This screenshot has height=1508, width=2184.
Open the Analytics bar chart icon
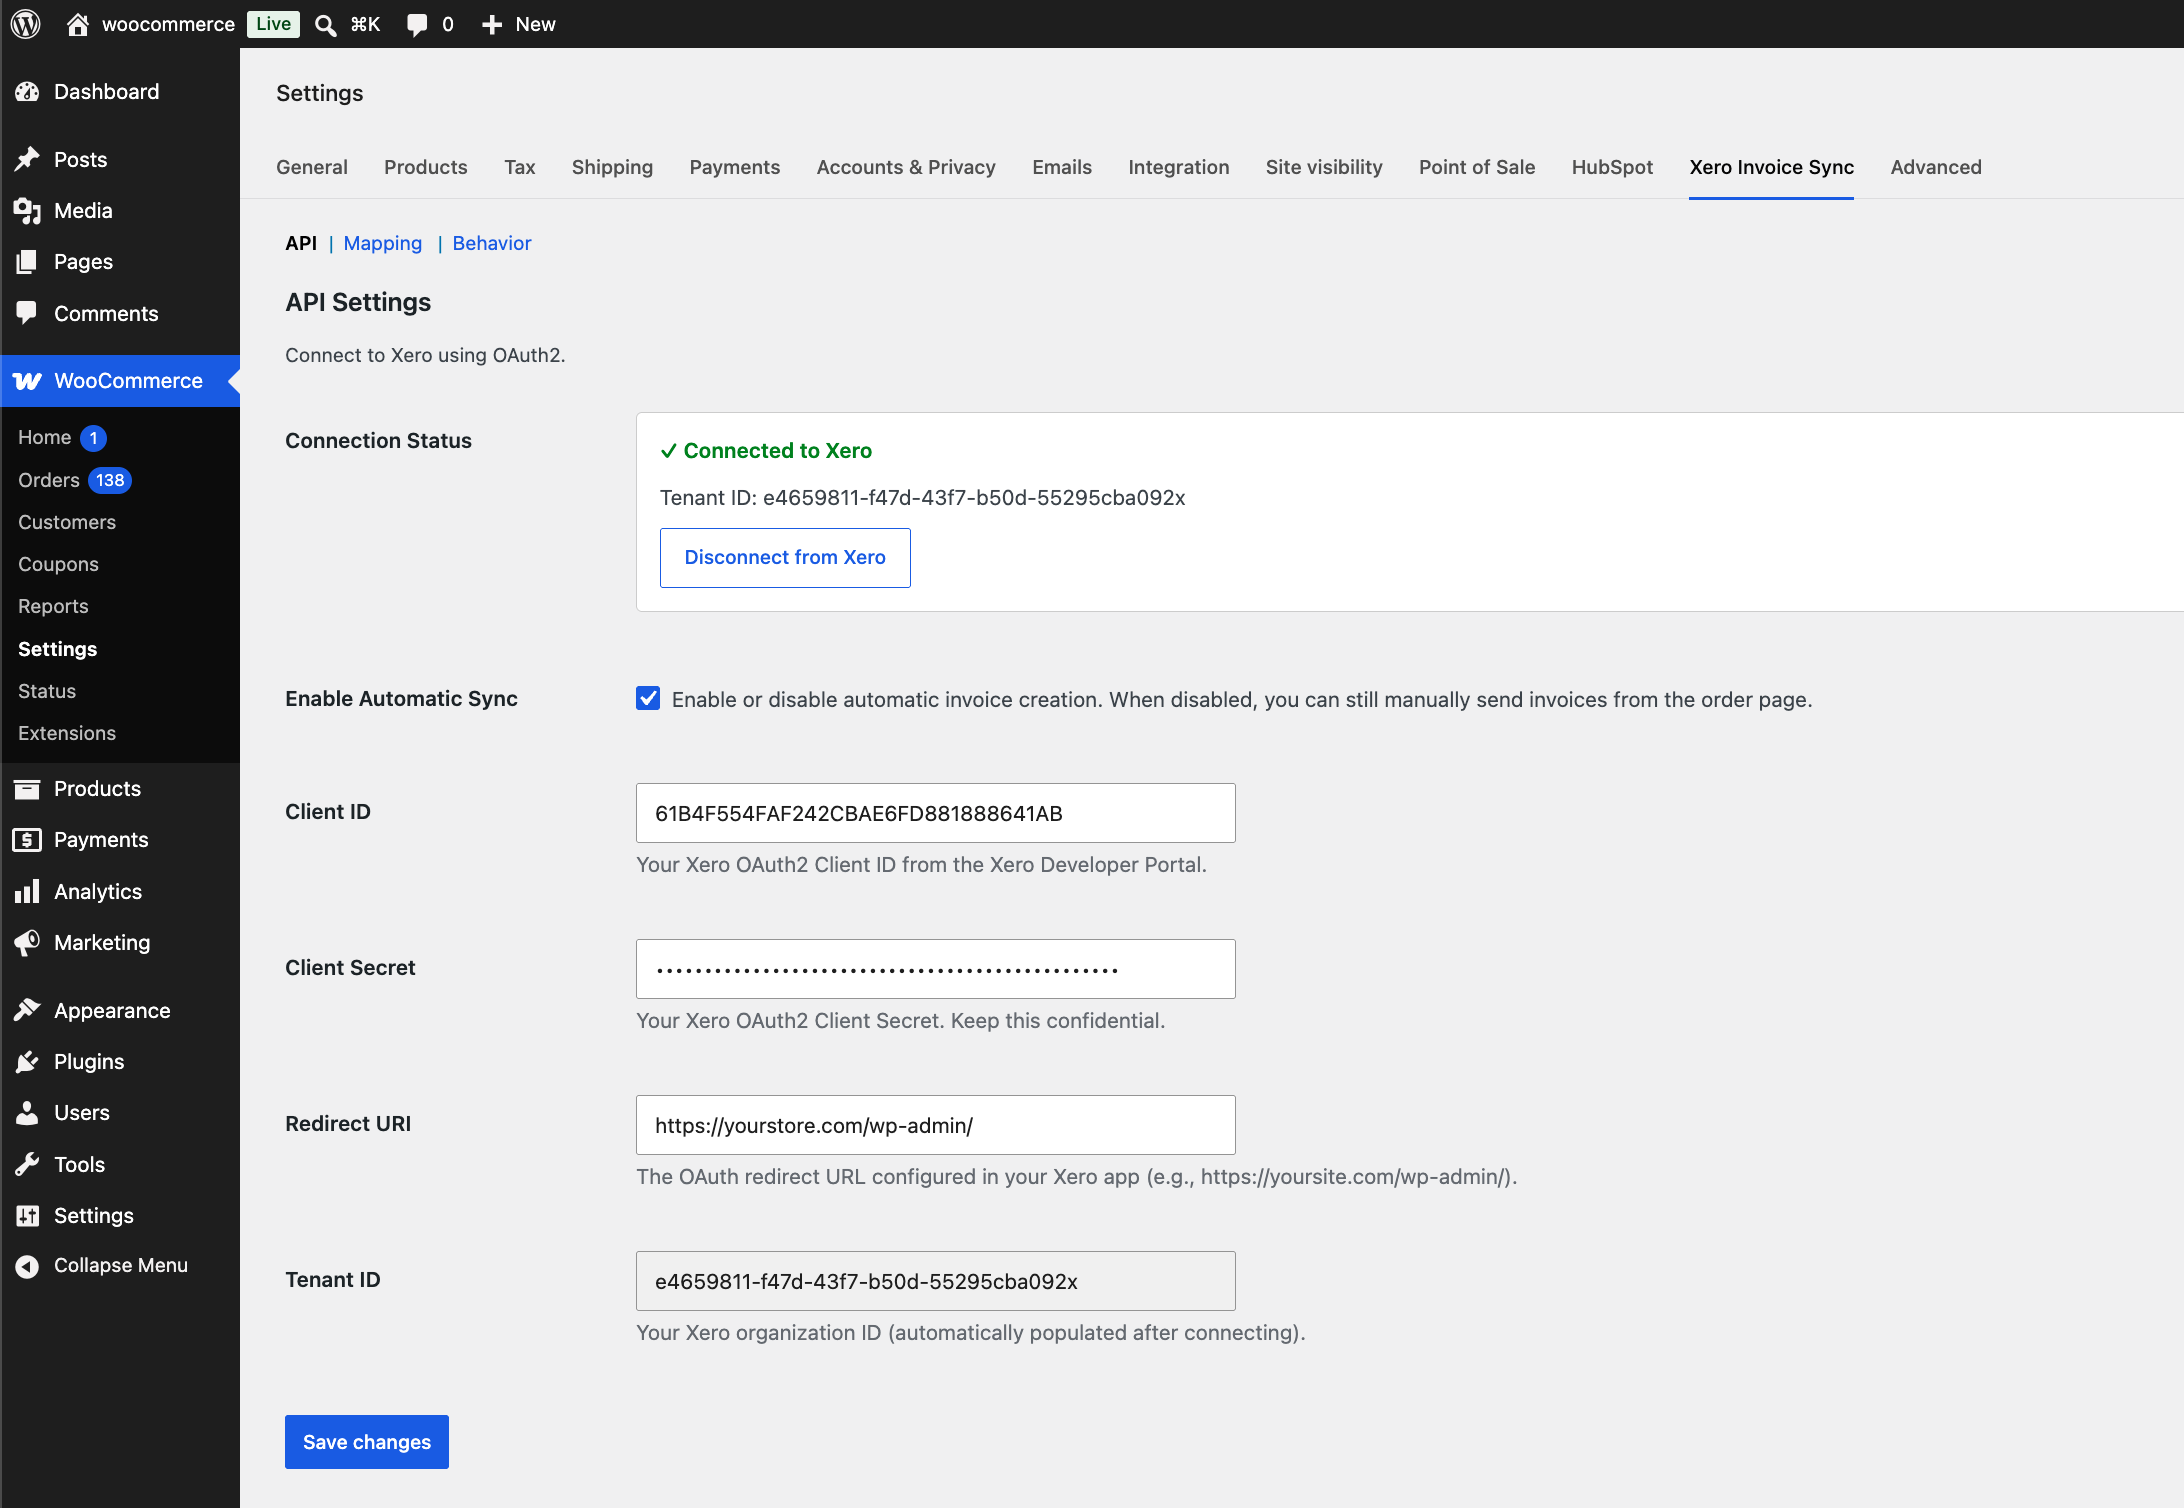pyautogui.click(x=27, y=891)
